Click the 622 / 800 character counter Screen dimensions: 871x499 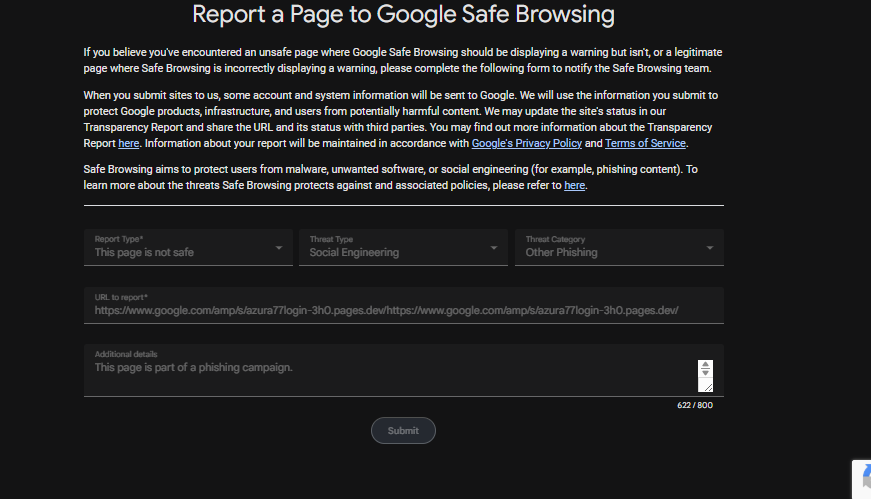click(695, 405)
